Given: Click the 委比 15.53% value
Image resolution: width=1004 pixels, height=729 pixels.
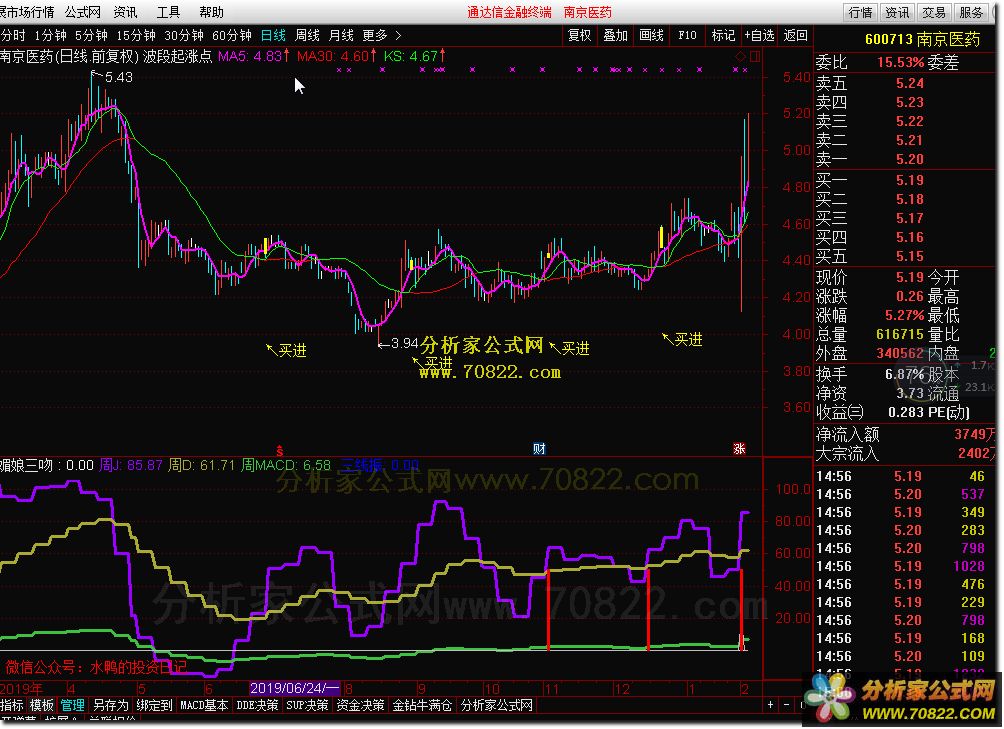Looking at the screenshot, I should [901, 63].
